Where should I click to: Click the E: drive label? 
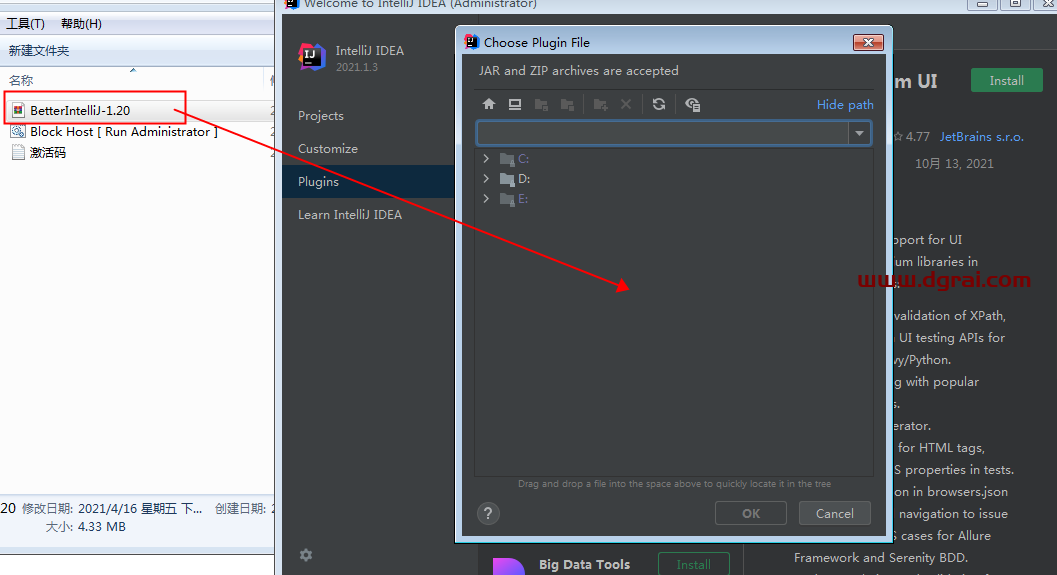(x=523, y=199)
